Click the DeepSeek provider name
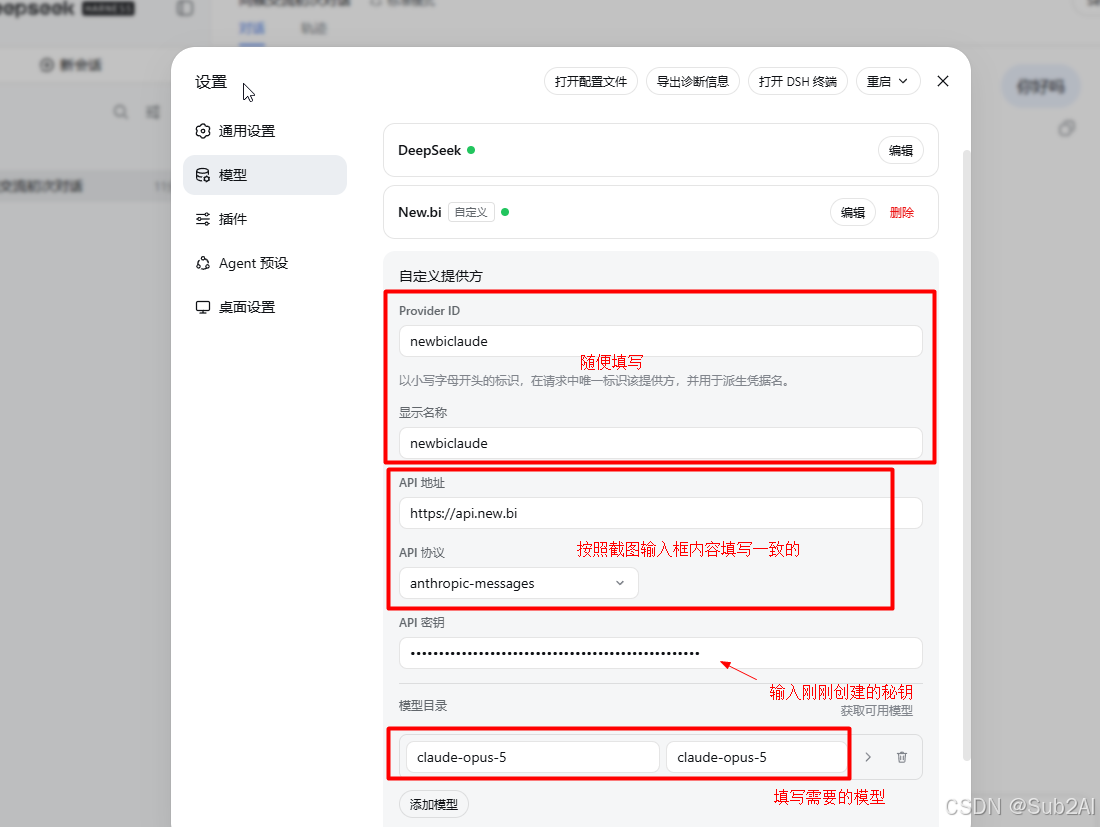 [429, 150]
